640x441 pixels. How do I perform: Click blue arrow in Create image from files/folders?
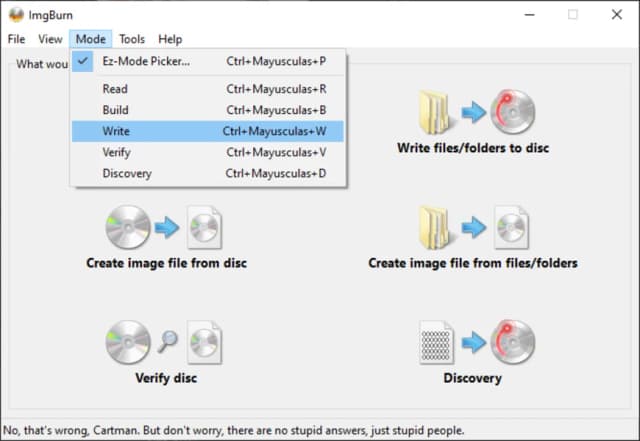point(474,227)
